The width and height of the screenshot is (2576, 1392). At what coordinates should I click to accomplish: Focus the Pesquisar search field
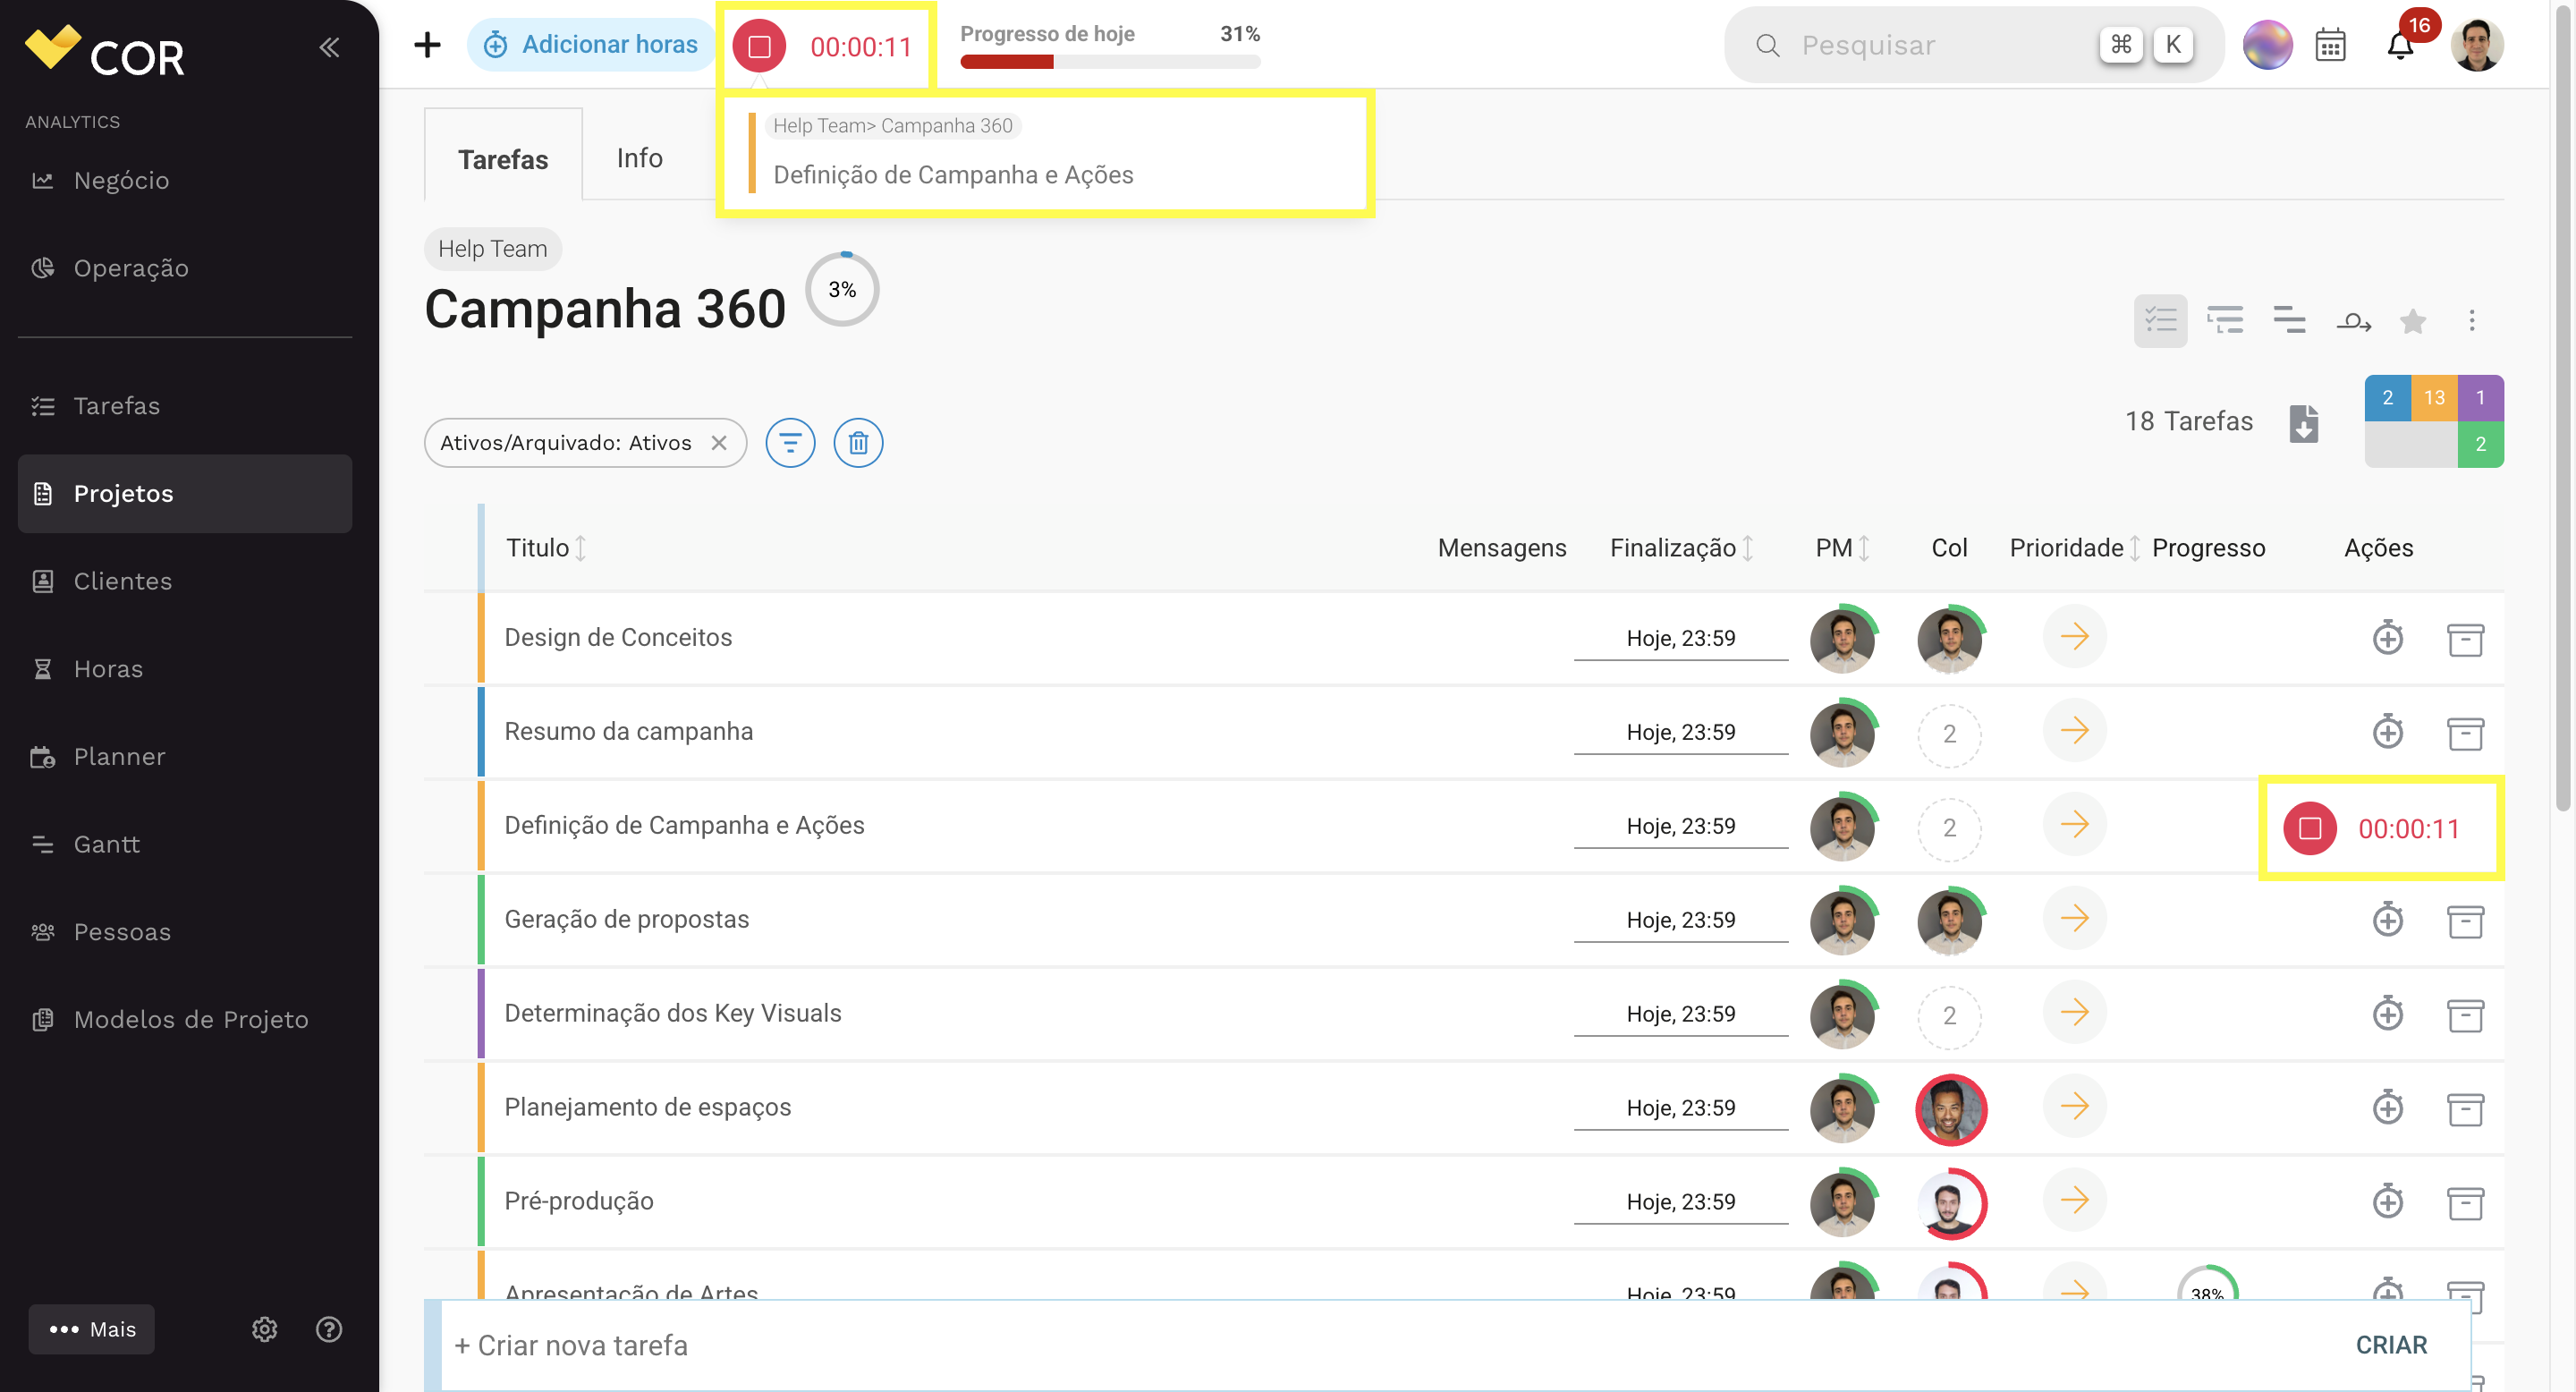pyautogui.click(x=1973, y=45)
